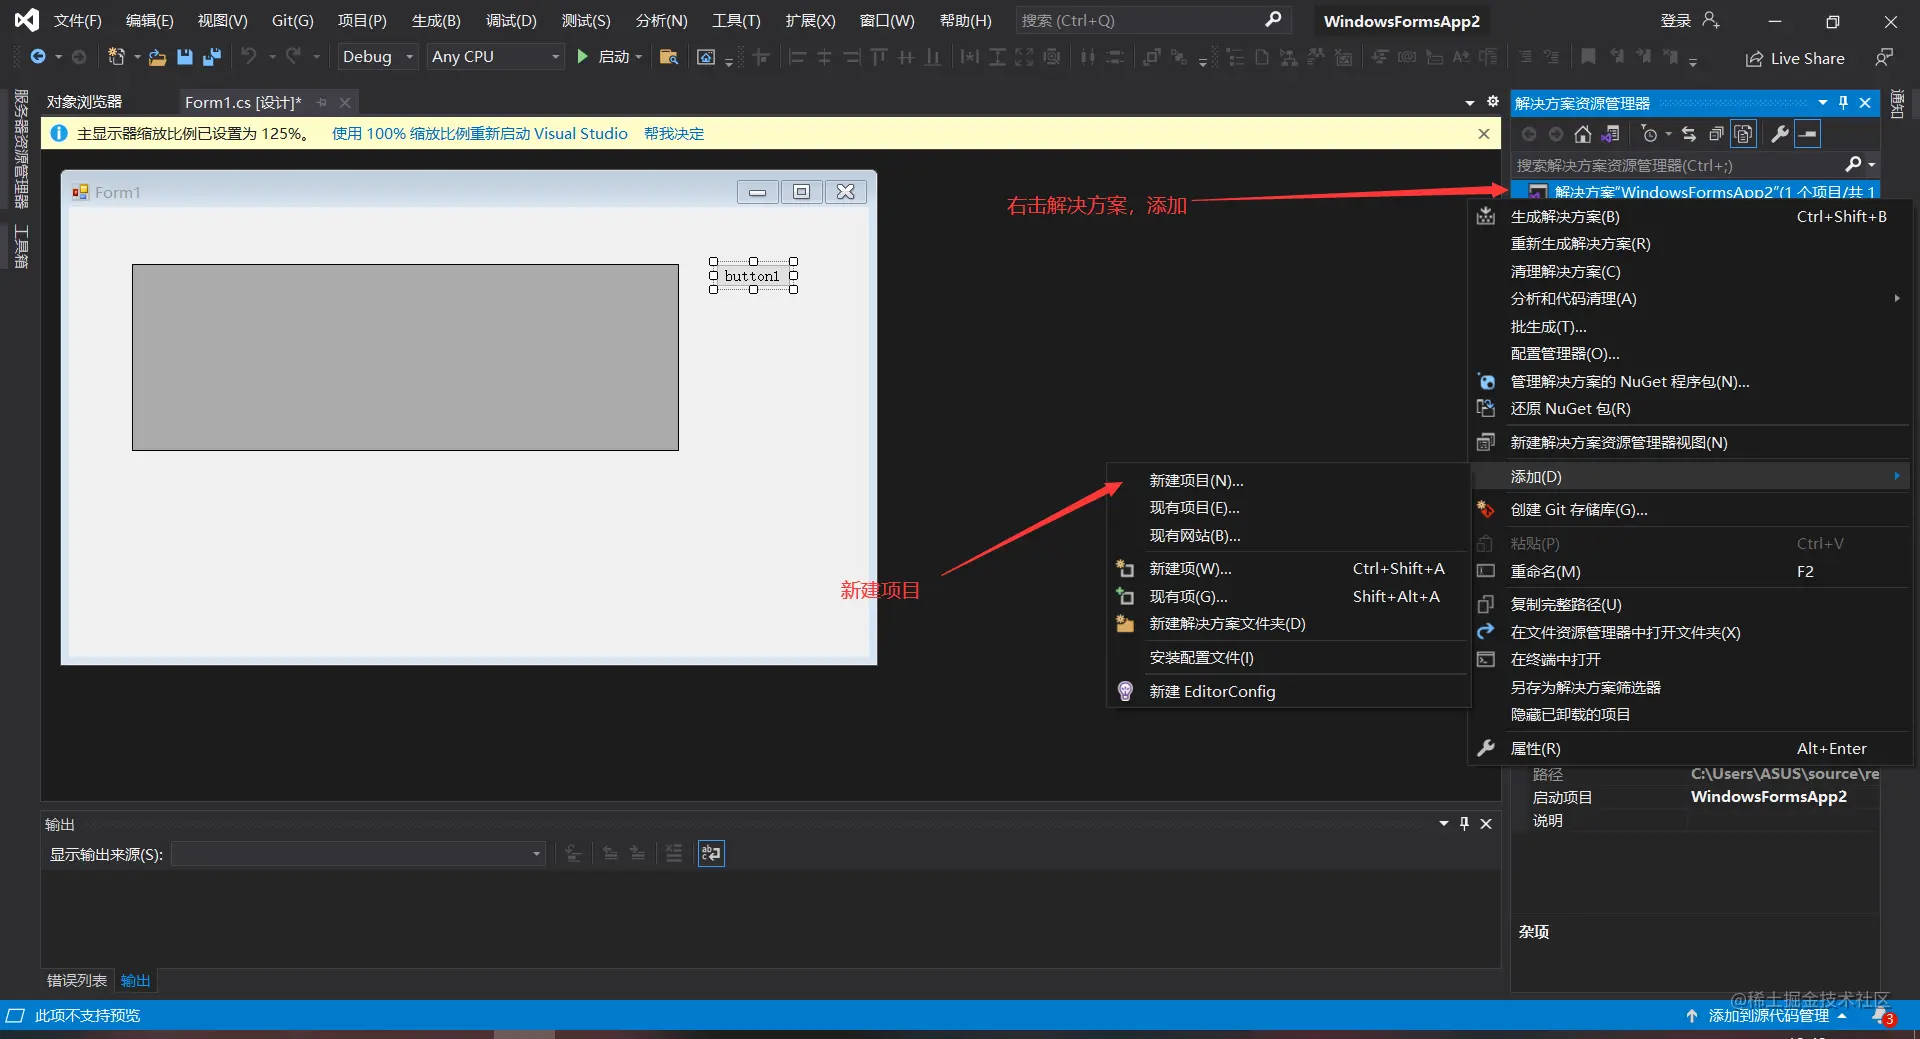Open the 调试(D) menu in menu bar
The width and height of the screenshot is (1920, 1039).
[x=511, y=21]
